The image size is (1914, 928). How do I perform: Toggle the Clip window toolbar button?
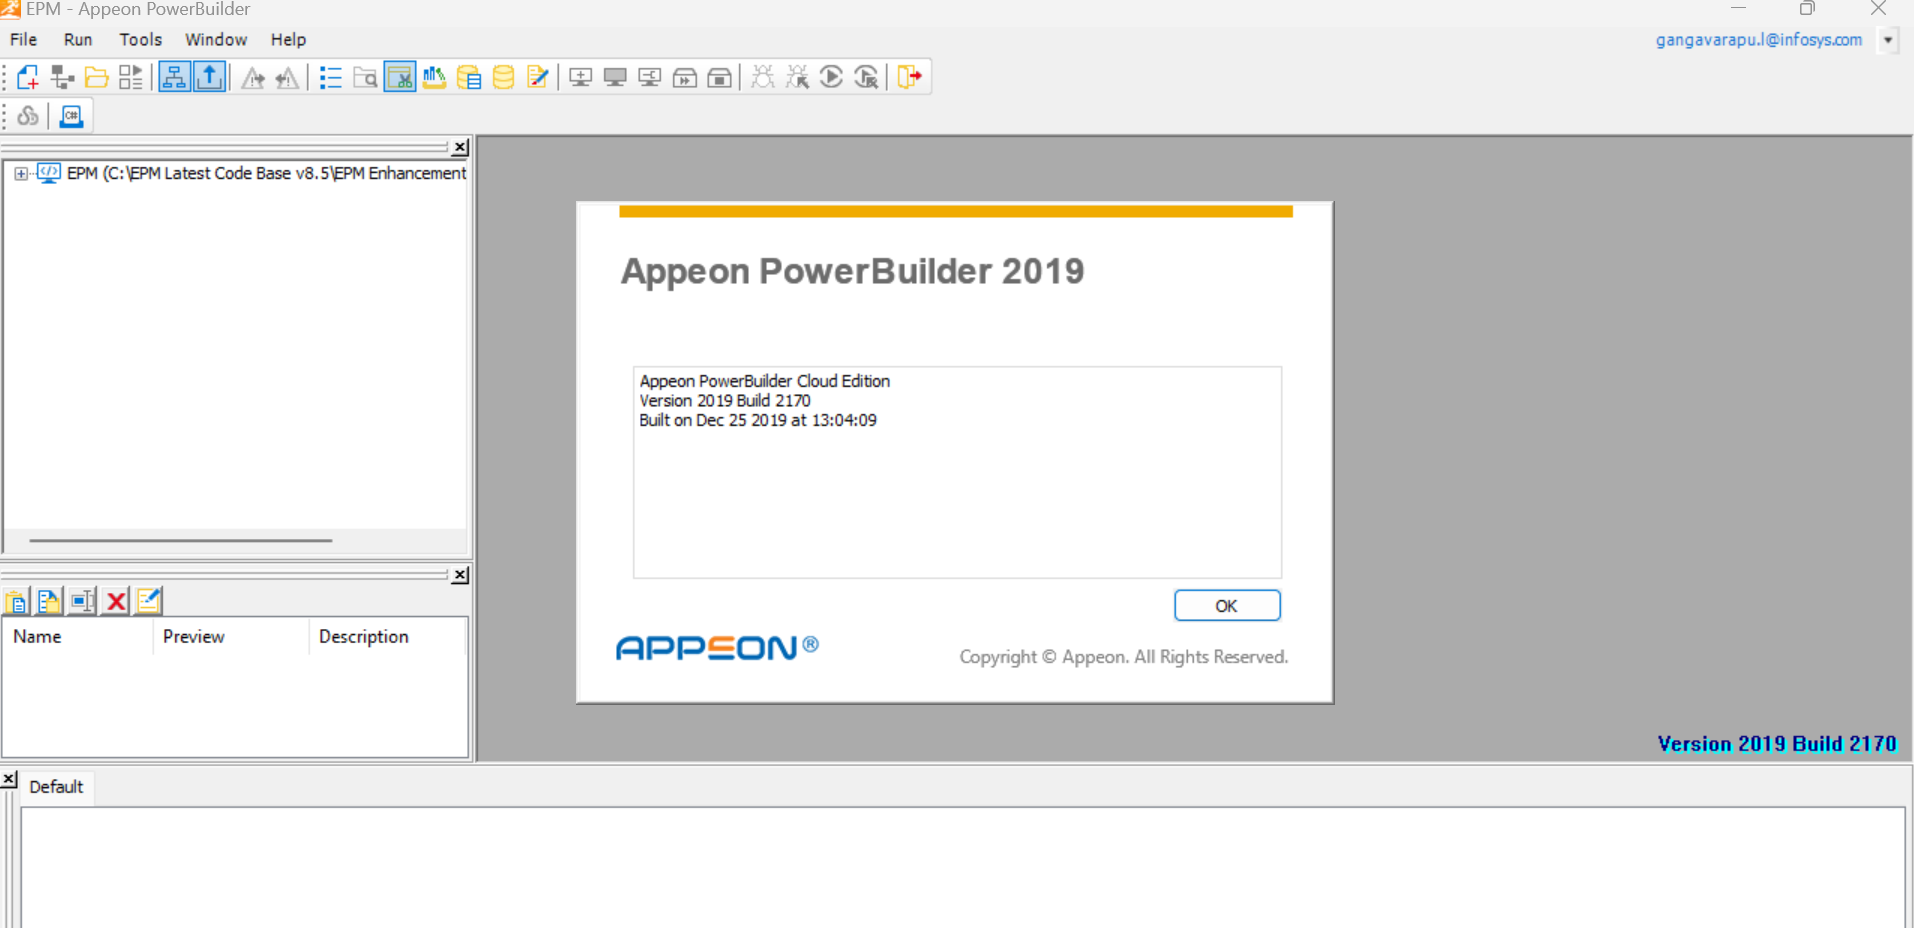click(399, 78)
